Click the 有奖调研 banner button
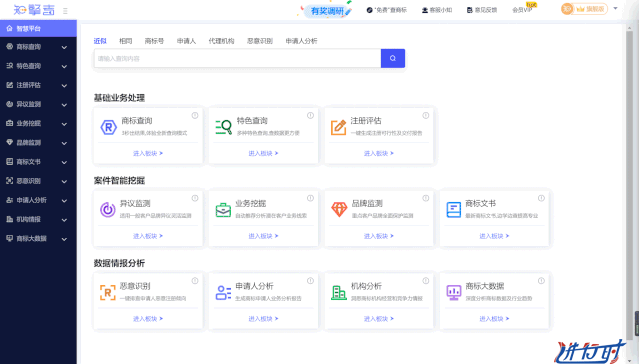639x364 pixels. coord(328,11)
